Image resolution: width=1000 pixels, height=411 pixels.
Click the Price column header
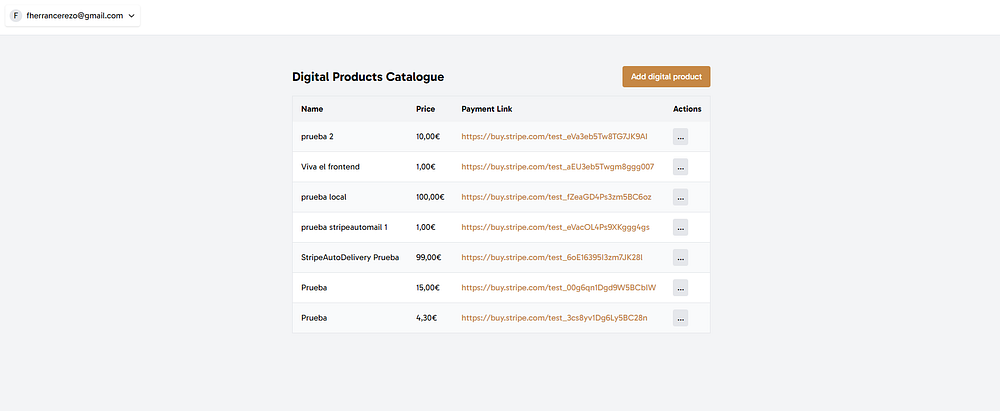pos(426,109)
